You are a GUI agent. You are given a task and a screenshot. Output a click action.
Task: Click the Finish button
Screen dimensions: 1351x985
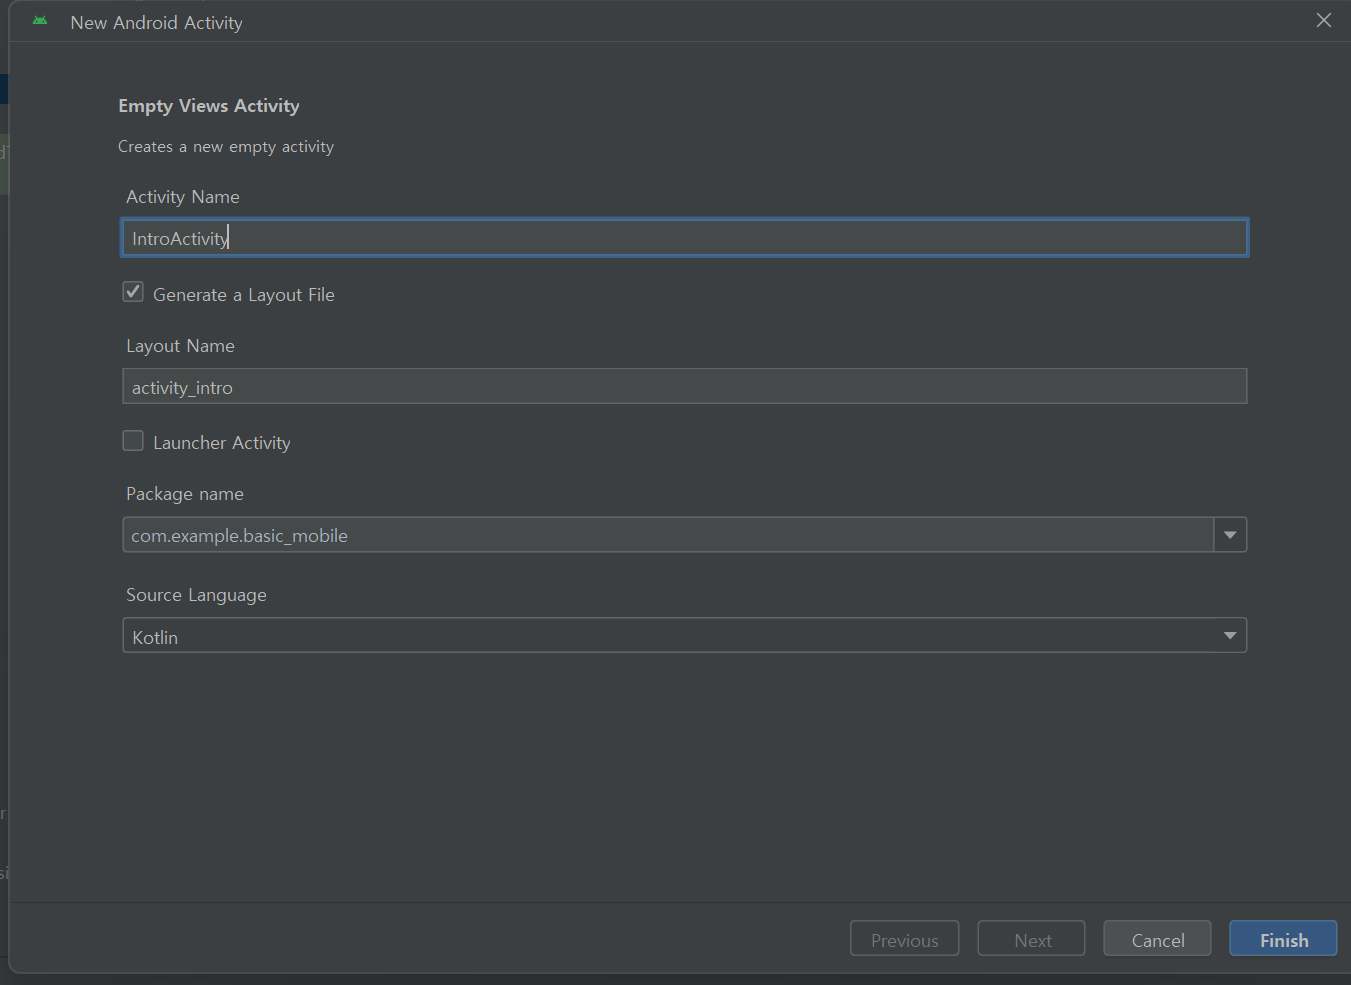click(x=1284, y=939)
